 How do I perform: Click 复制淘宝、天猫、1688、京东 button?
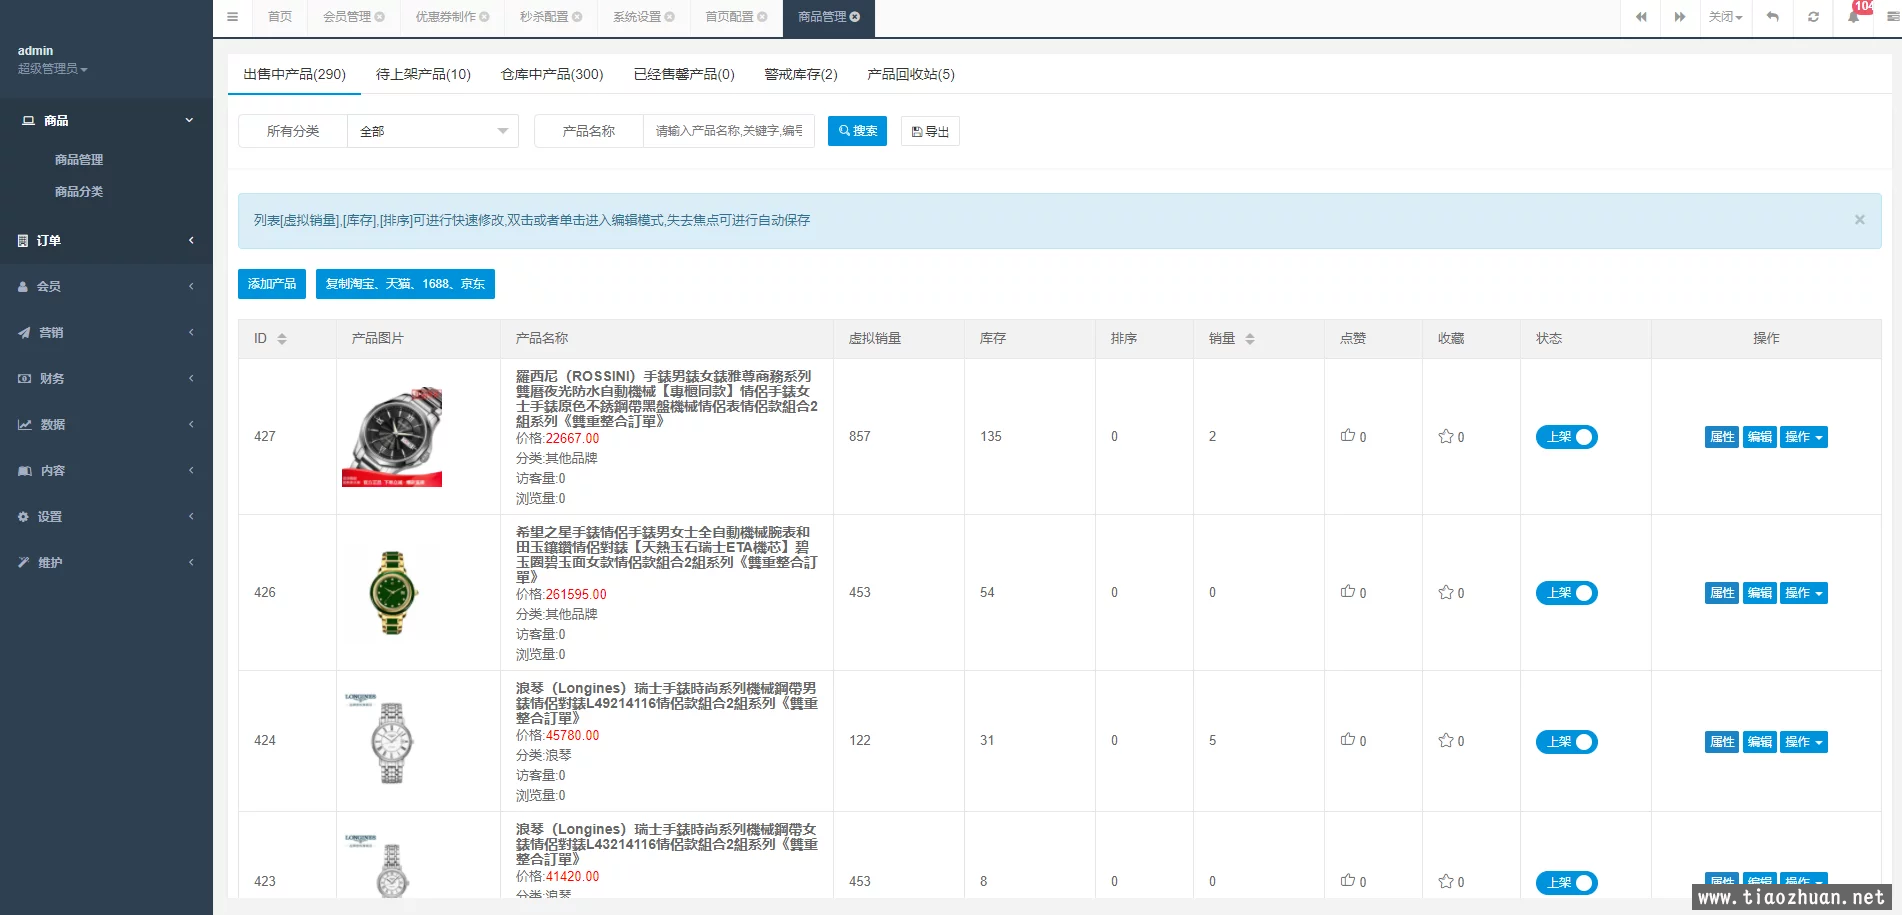pyautogui.click(x=405, y=284)
